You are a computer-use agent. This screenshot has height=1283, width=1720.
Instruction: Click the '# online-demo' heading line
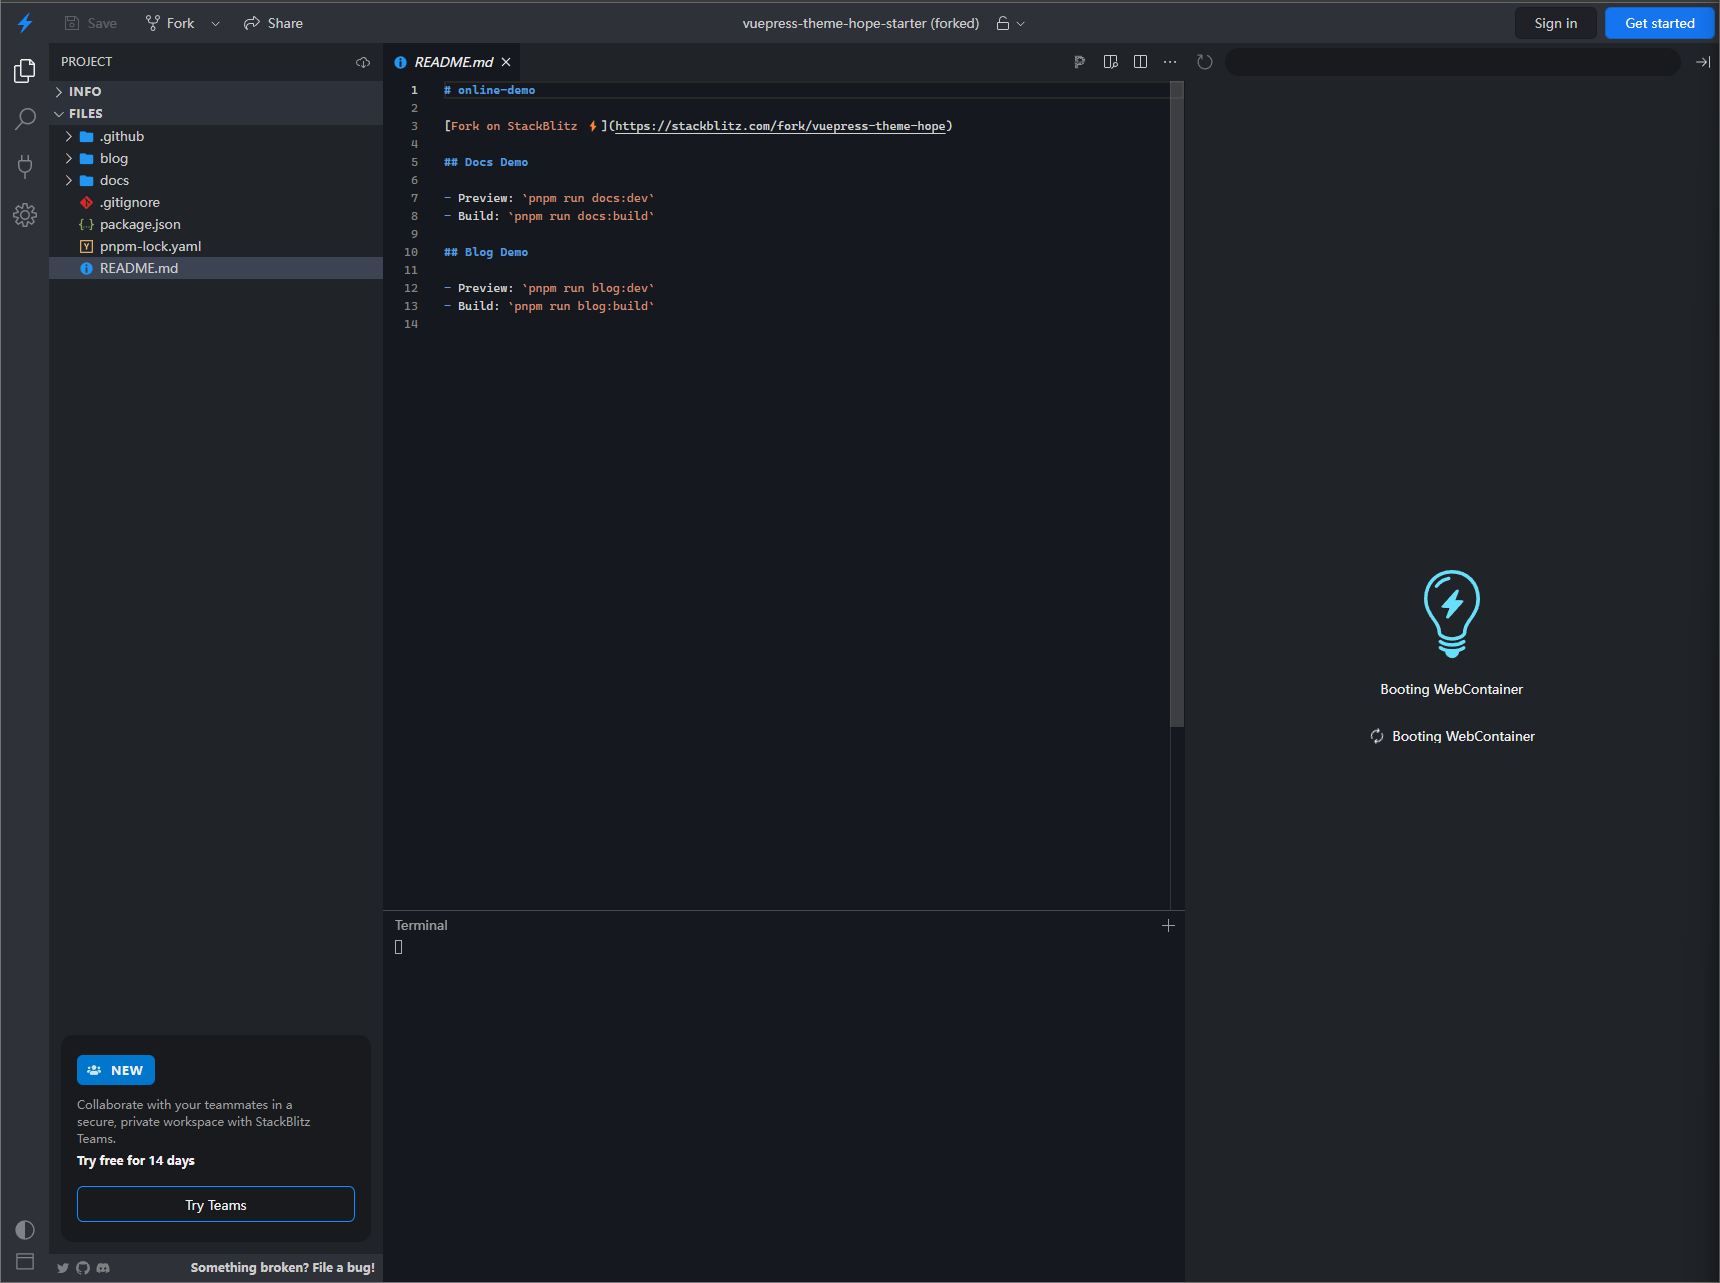click(x=490, y=90)
